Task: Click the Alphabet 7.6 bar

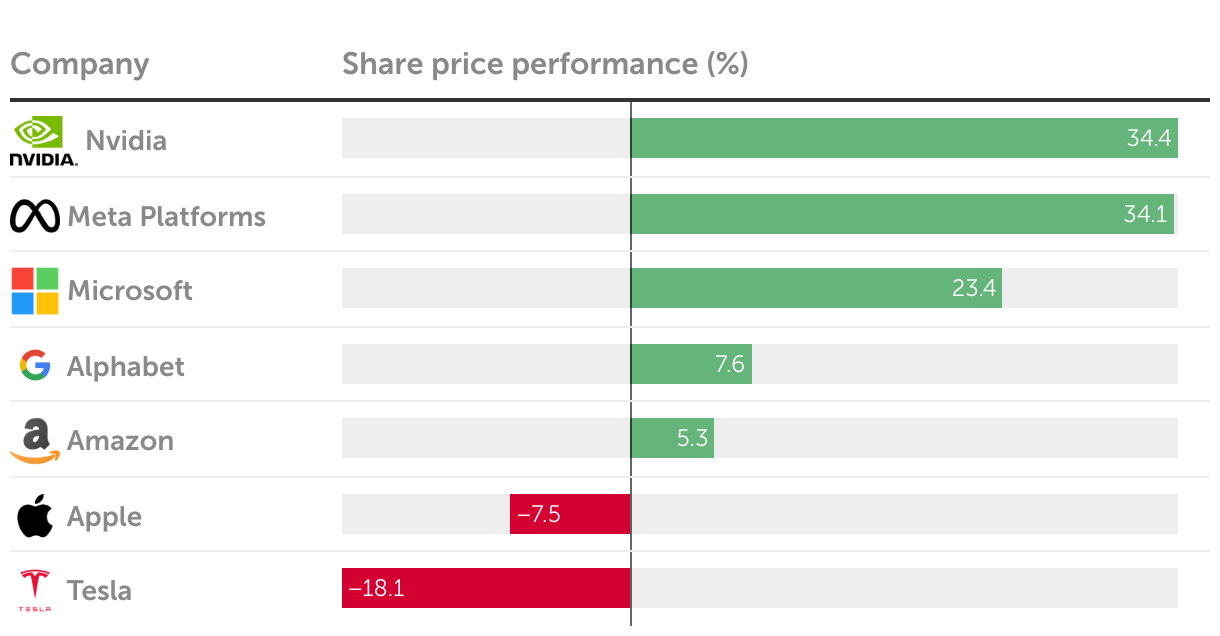Action: tap(691, 364)
